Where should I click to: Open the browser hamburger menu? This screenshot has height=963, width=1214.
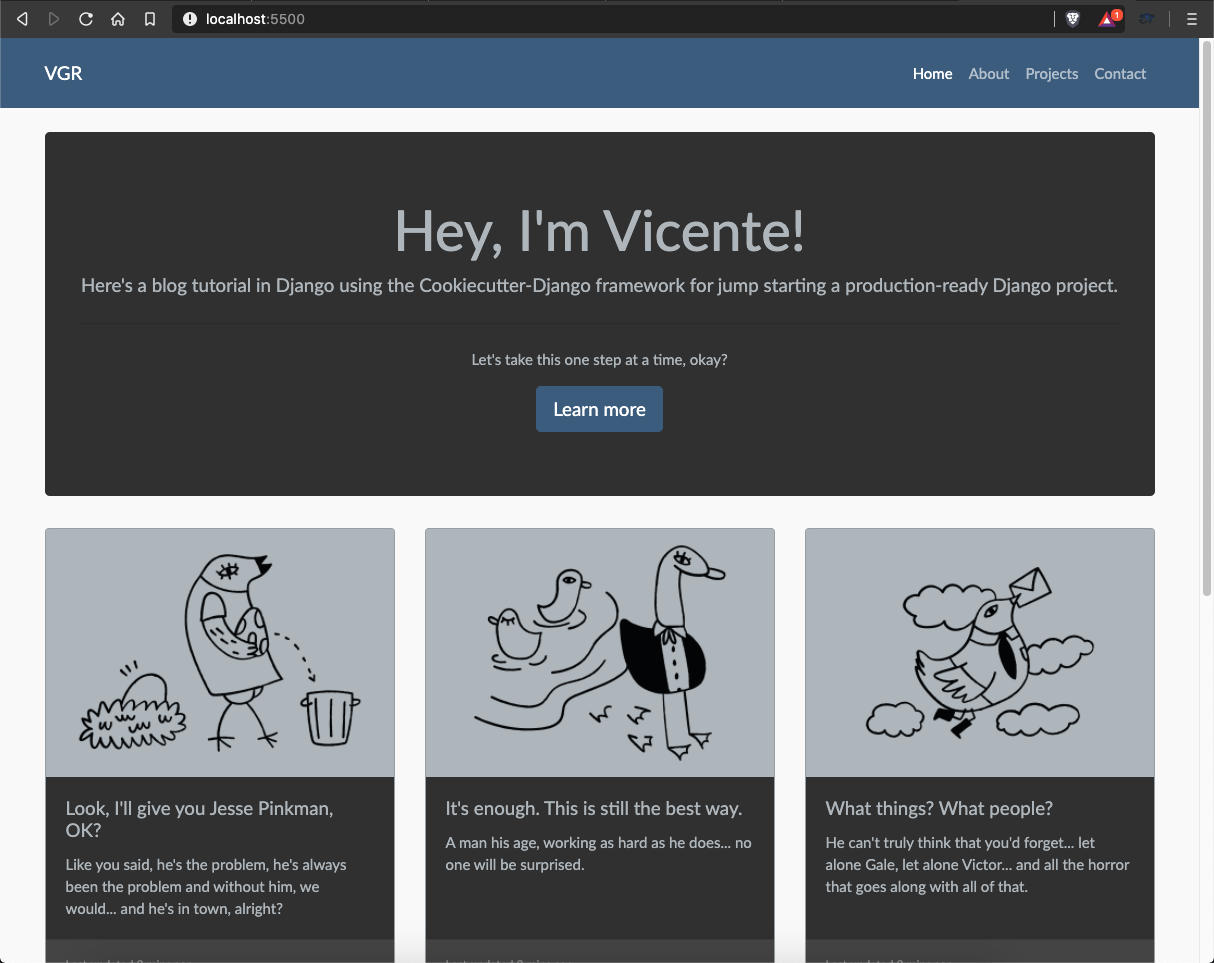pyautogui.click(x=1191, y=19)
